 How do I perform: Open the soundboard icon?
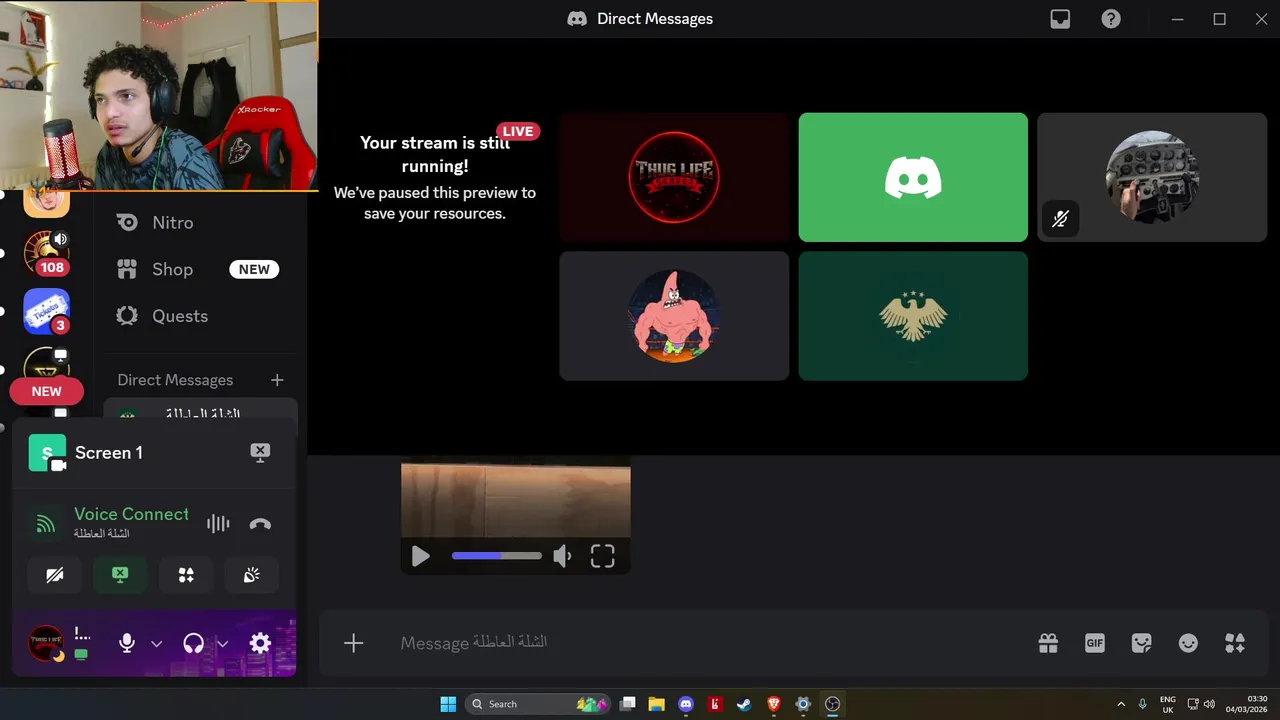(x=252, y=575)
